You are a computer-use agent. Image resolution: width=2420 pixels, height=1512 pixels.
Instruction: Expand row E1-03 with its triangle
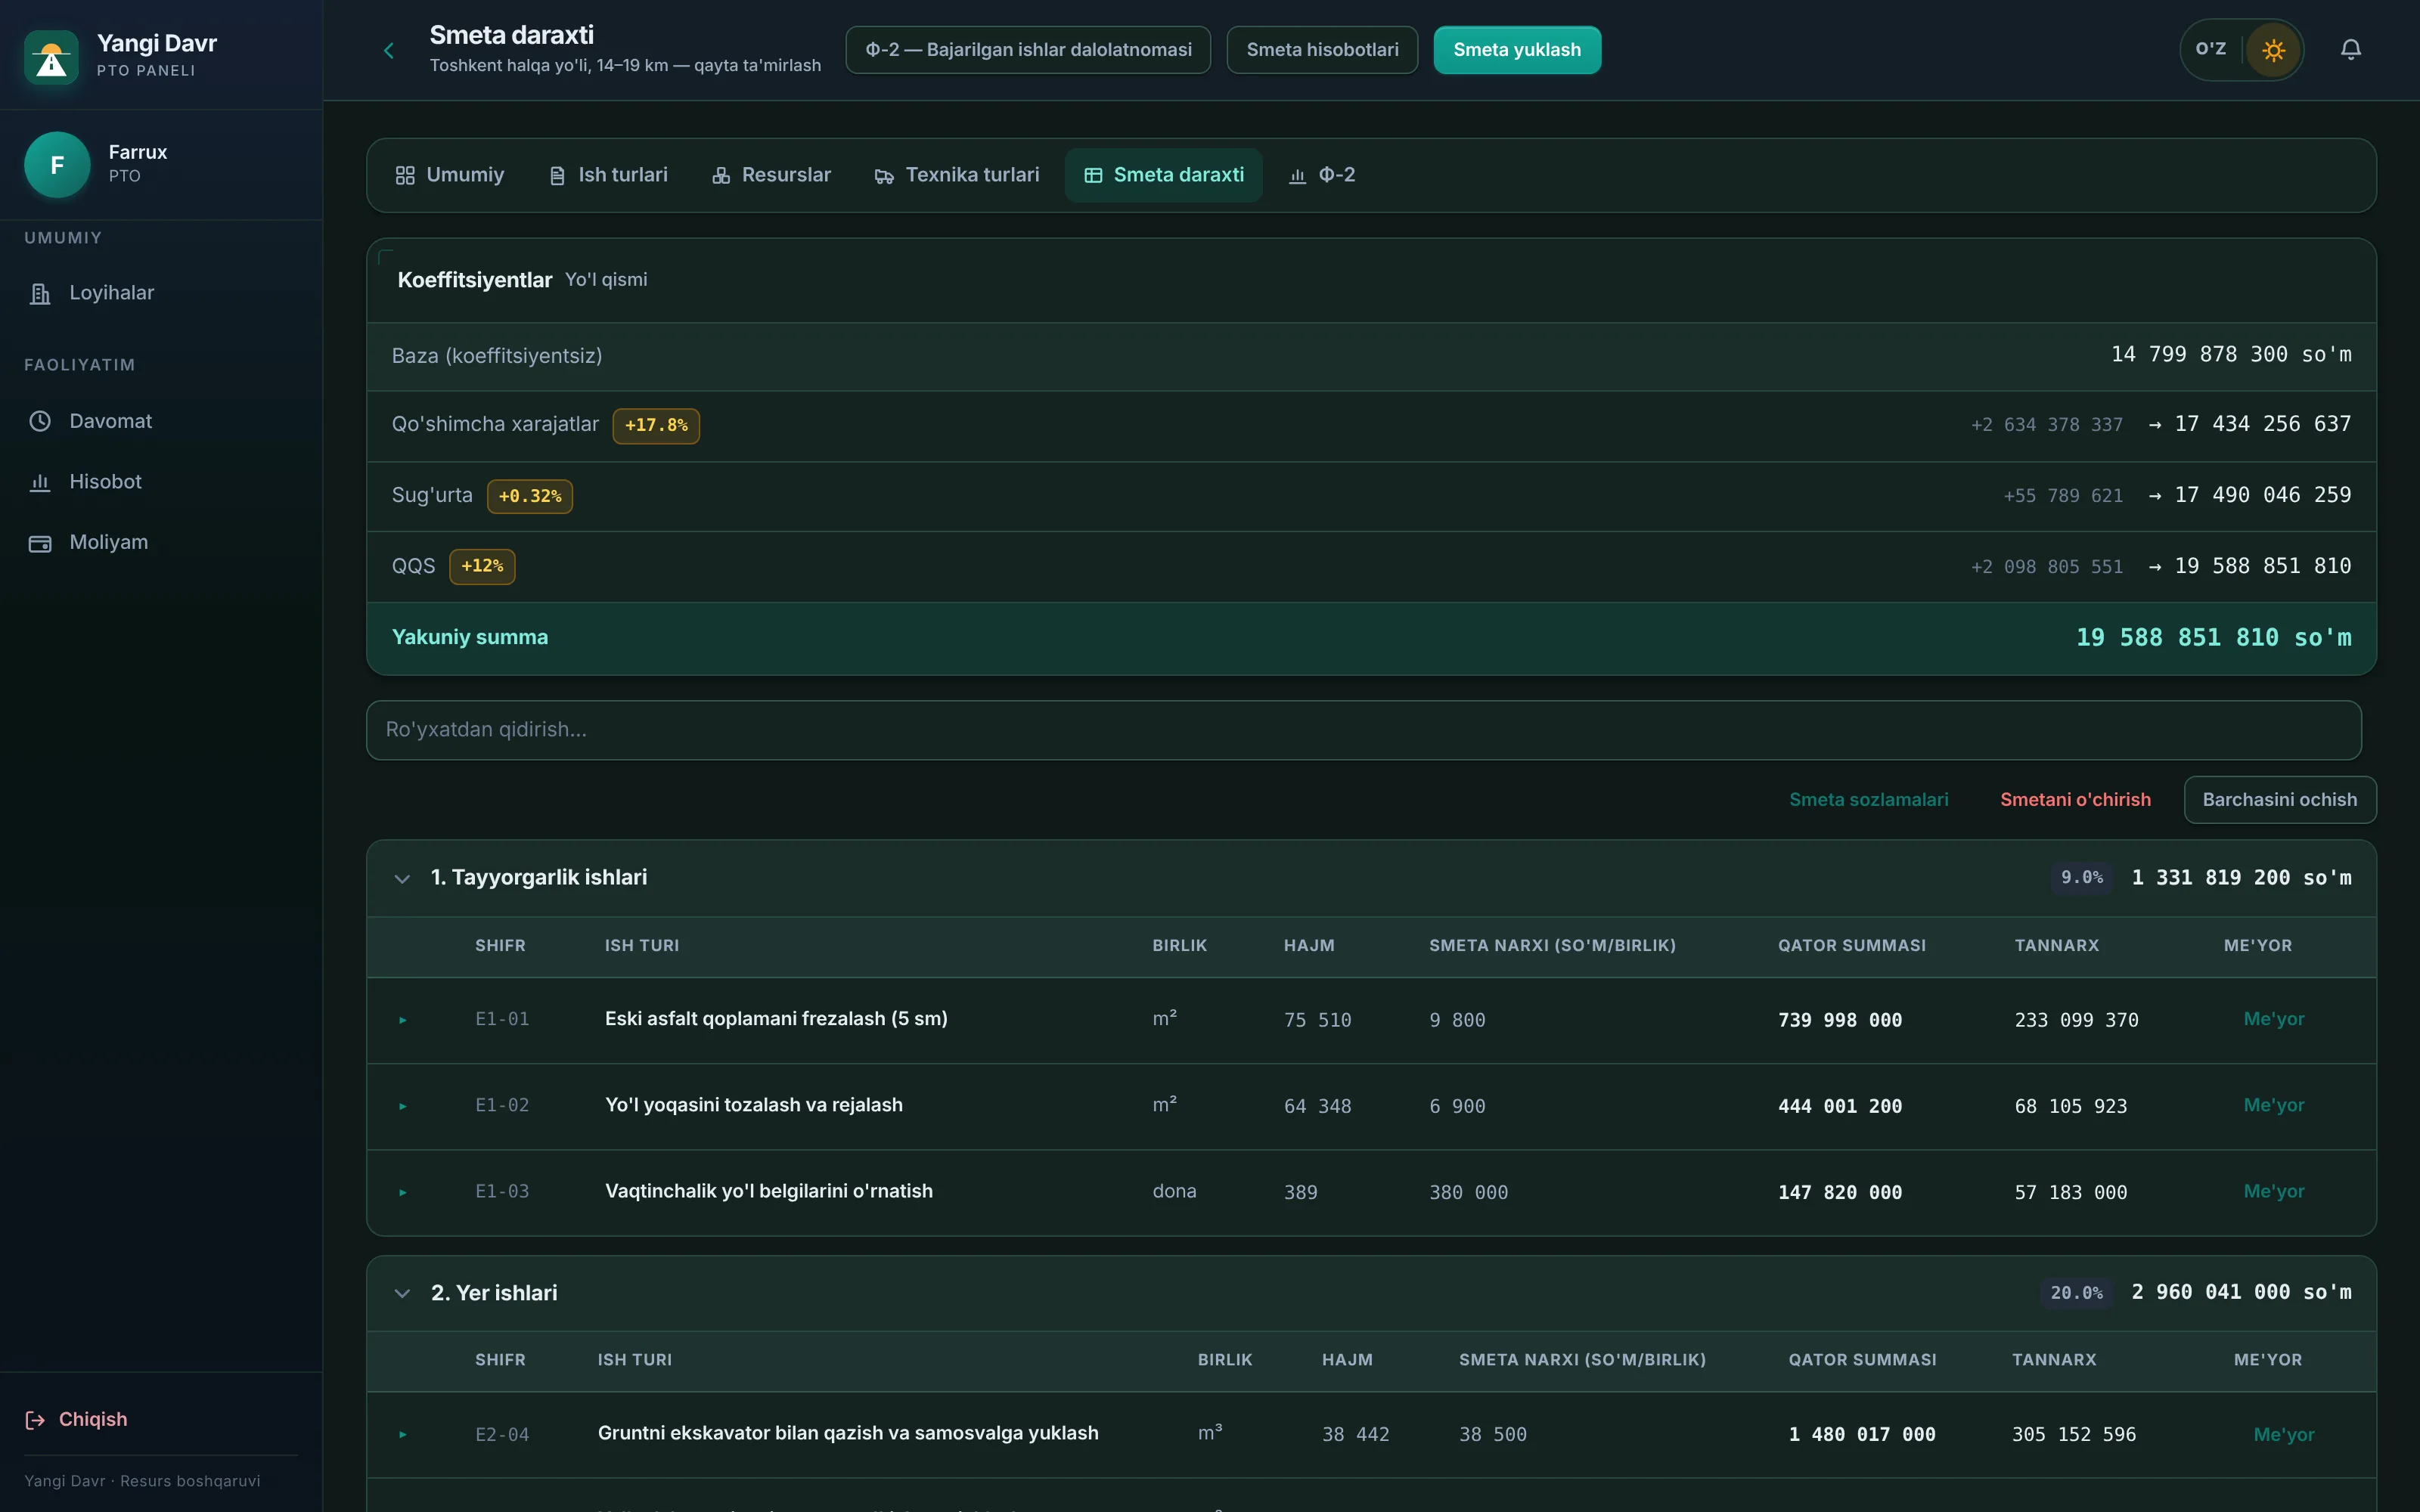pos(403,1192)
